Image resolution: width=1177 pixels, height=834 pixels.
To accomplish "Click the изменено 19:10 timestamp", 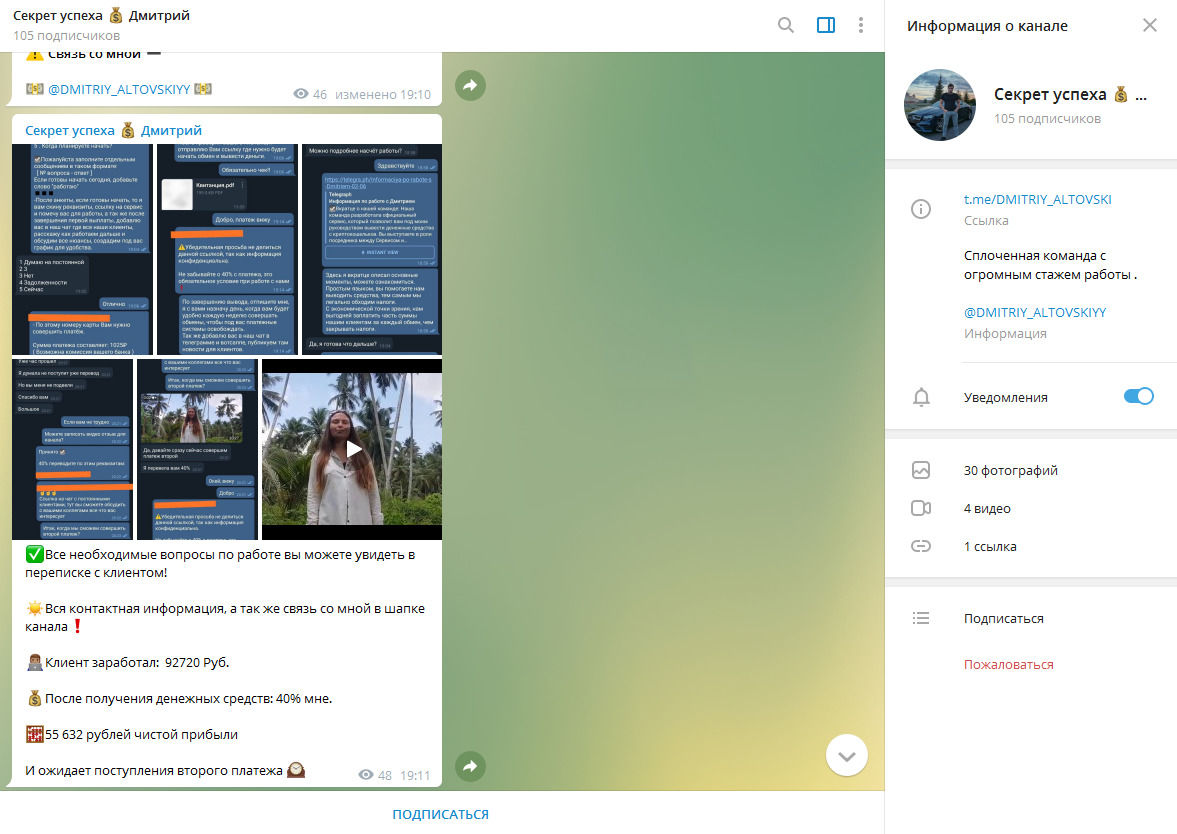I will click(383, 95).
